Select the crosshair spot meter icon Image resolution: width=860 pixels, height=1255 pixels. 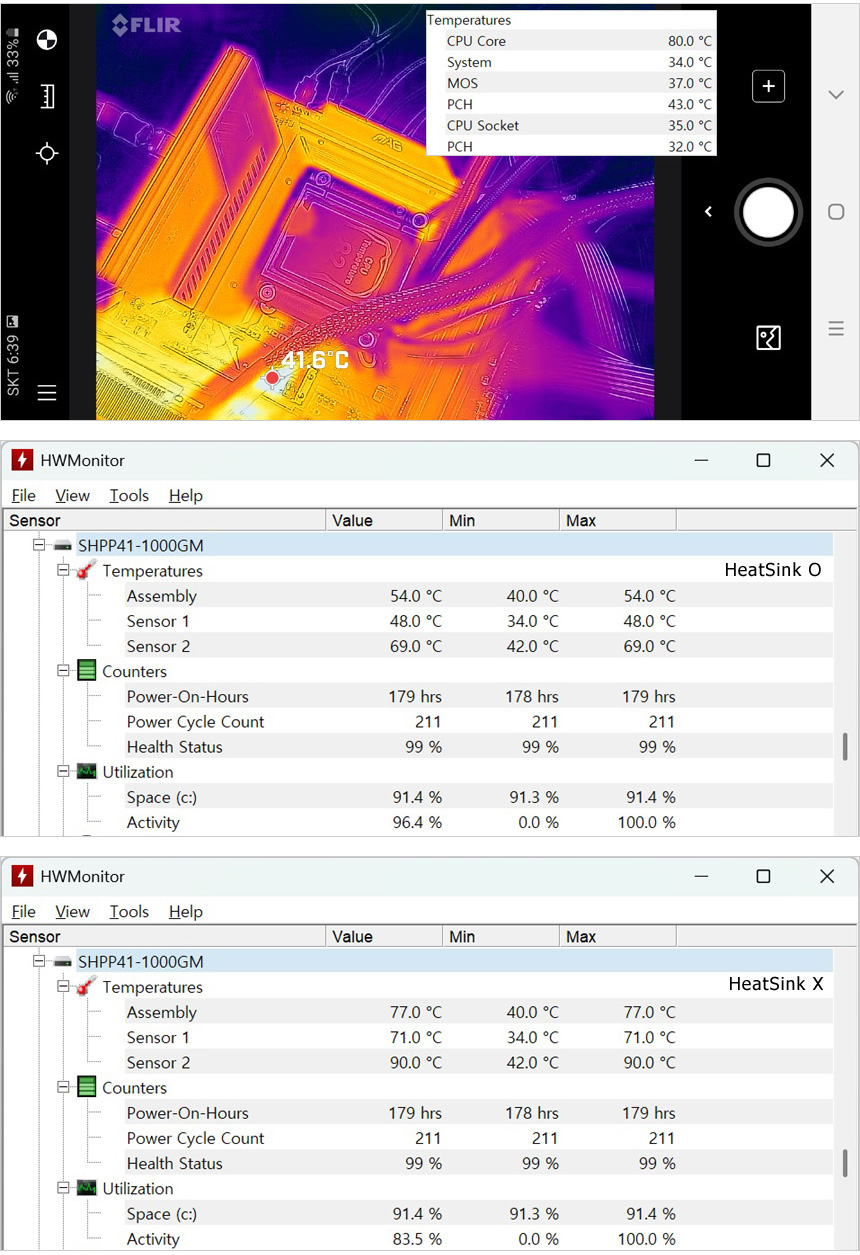coord(47,153)
